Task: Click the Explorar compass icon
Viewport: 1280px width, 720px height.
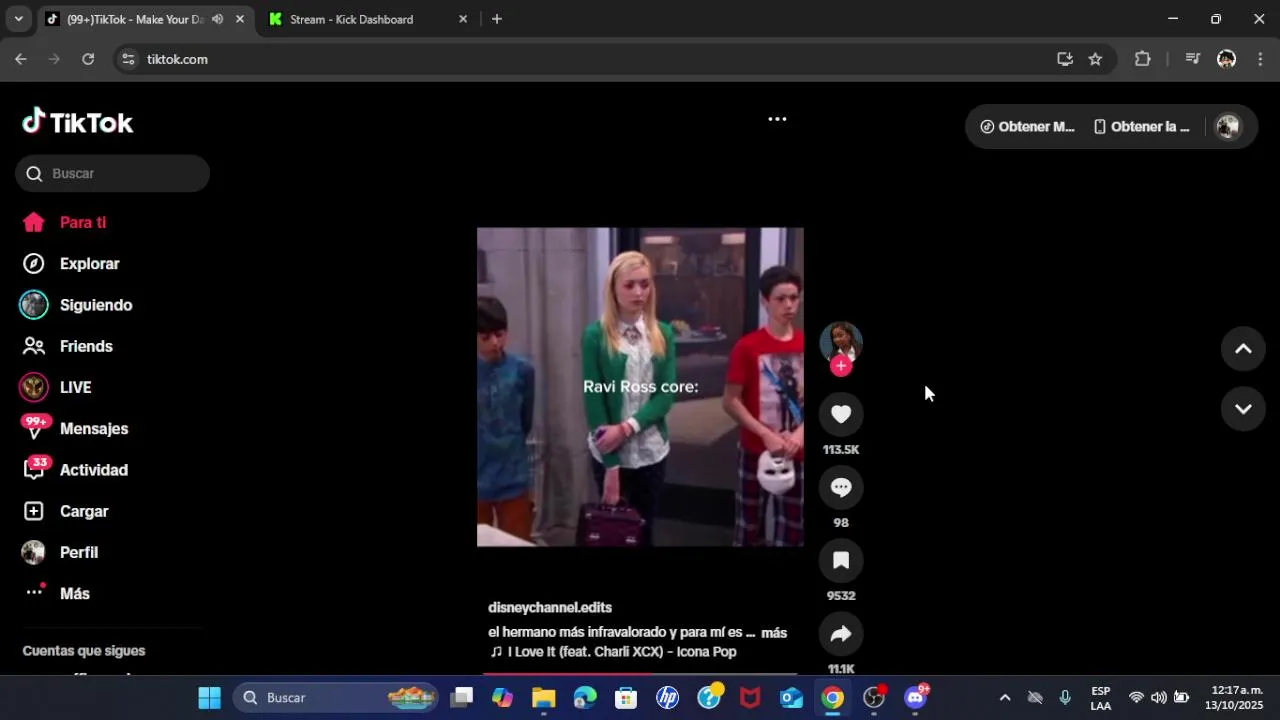Action: [x=34, y=264]
